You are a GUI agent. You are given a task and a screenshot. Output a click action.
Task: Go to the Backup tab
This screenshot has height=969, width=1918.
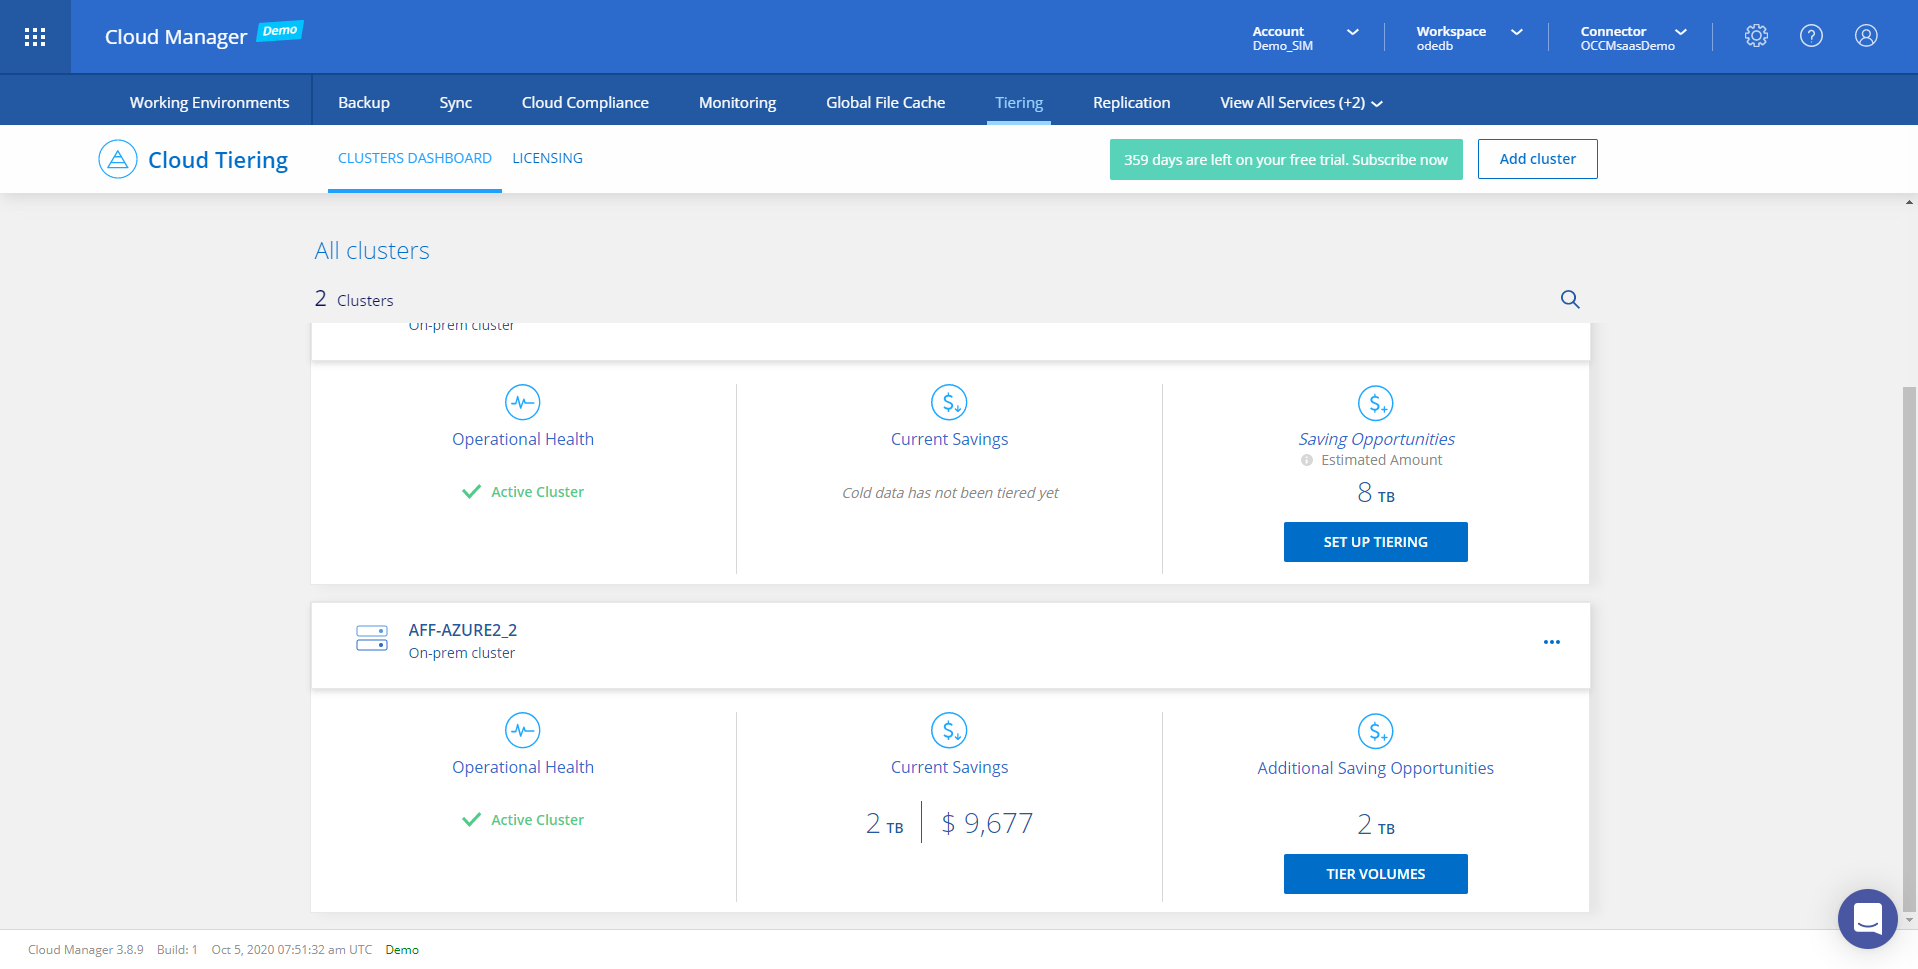pos(364,103)
